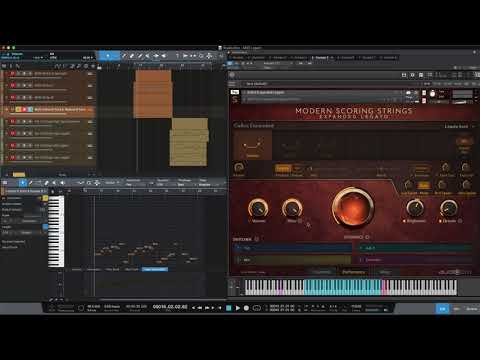Switch to the Performance tab in the instrument
Viewport: 480px width, 360px height.
[x=353, y=272]
